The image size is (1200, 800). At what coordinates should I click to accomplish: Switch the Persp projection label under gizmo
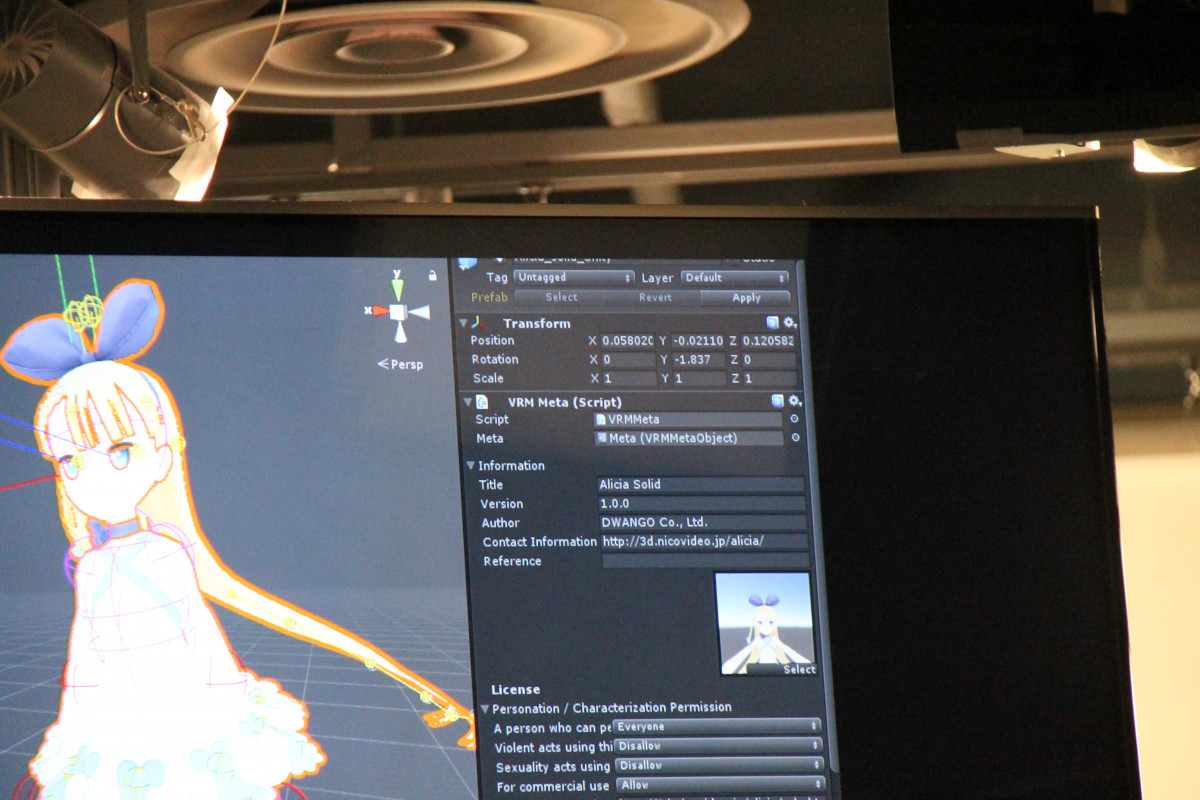click(401, 364)
